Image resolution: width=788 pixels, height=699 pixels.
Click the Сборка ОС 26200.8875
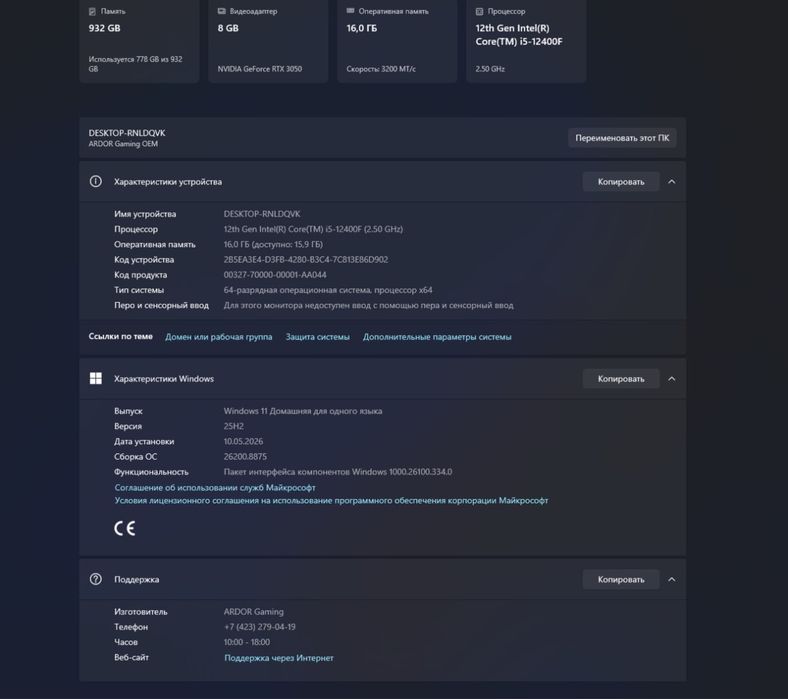245,456
